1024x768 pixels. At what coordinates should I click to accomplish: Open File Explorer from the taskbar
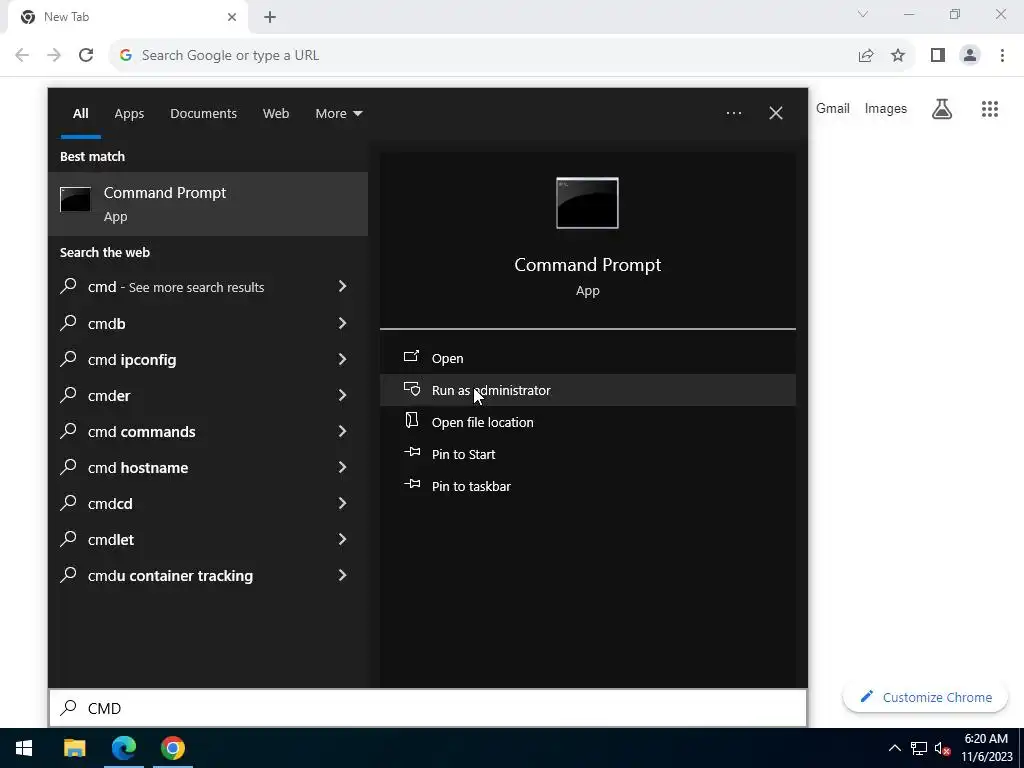(74, 748)
